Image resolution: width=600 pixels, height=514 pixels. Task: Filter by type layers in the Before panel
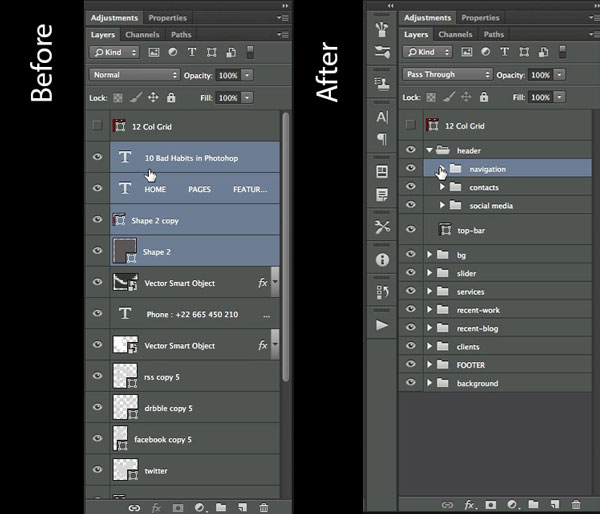tap(191, 52)
